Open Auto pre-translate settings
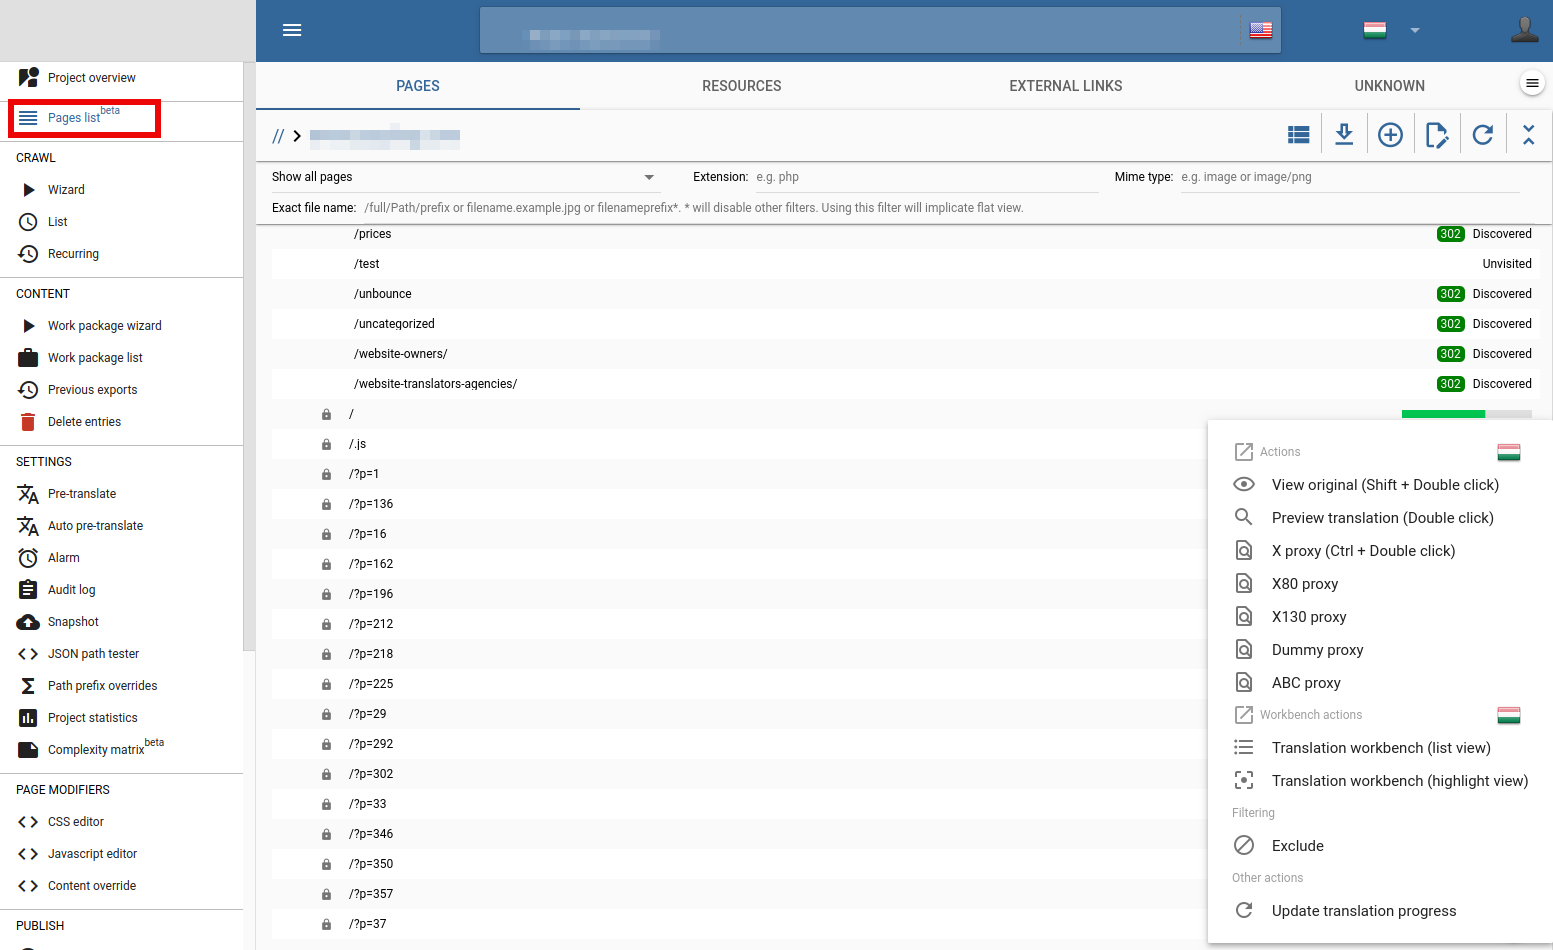This screenshot has width=1553, height=950. [x=95, y=526]
